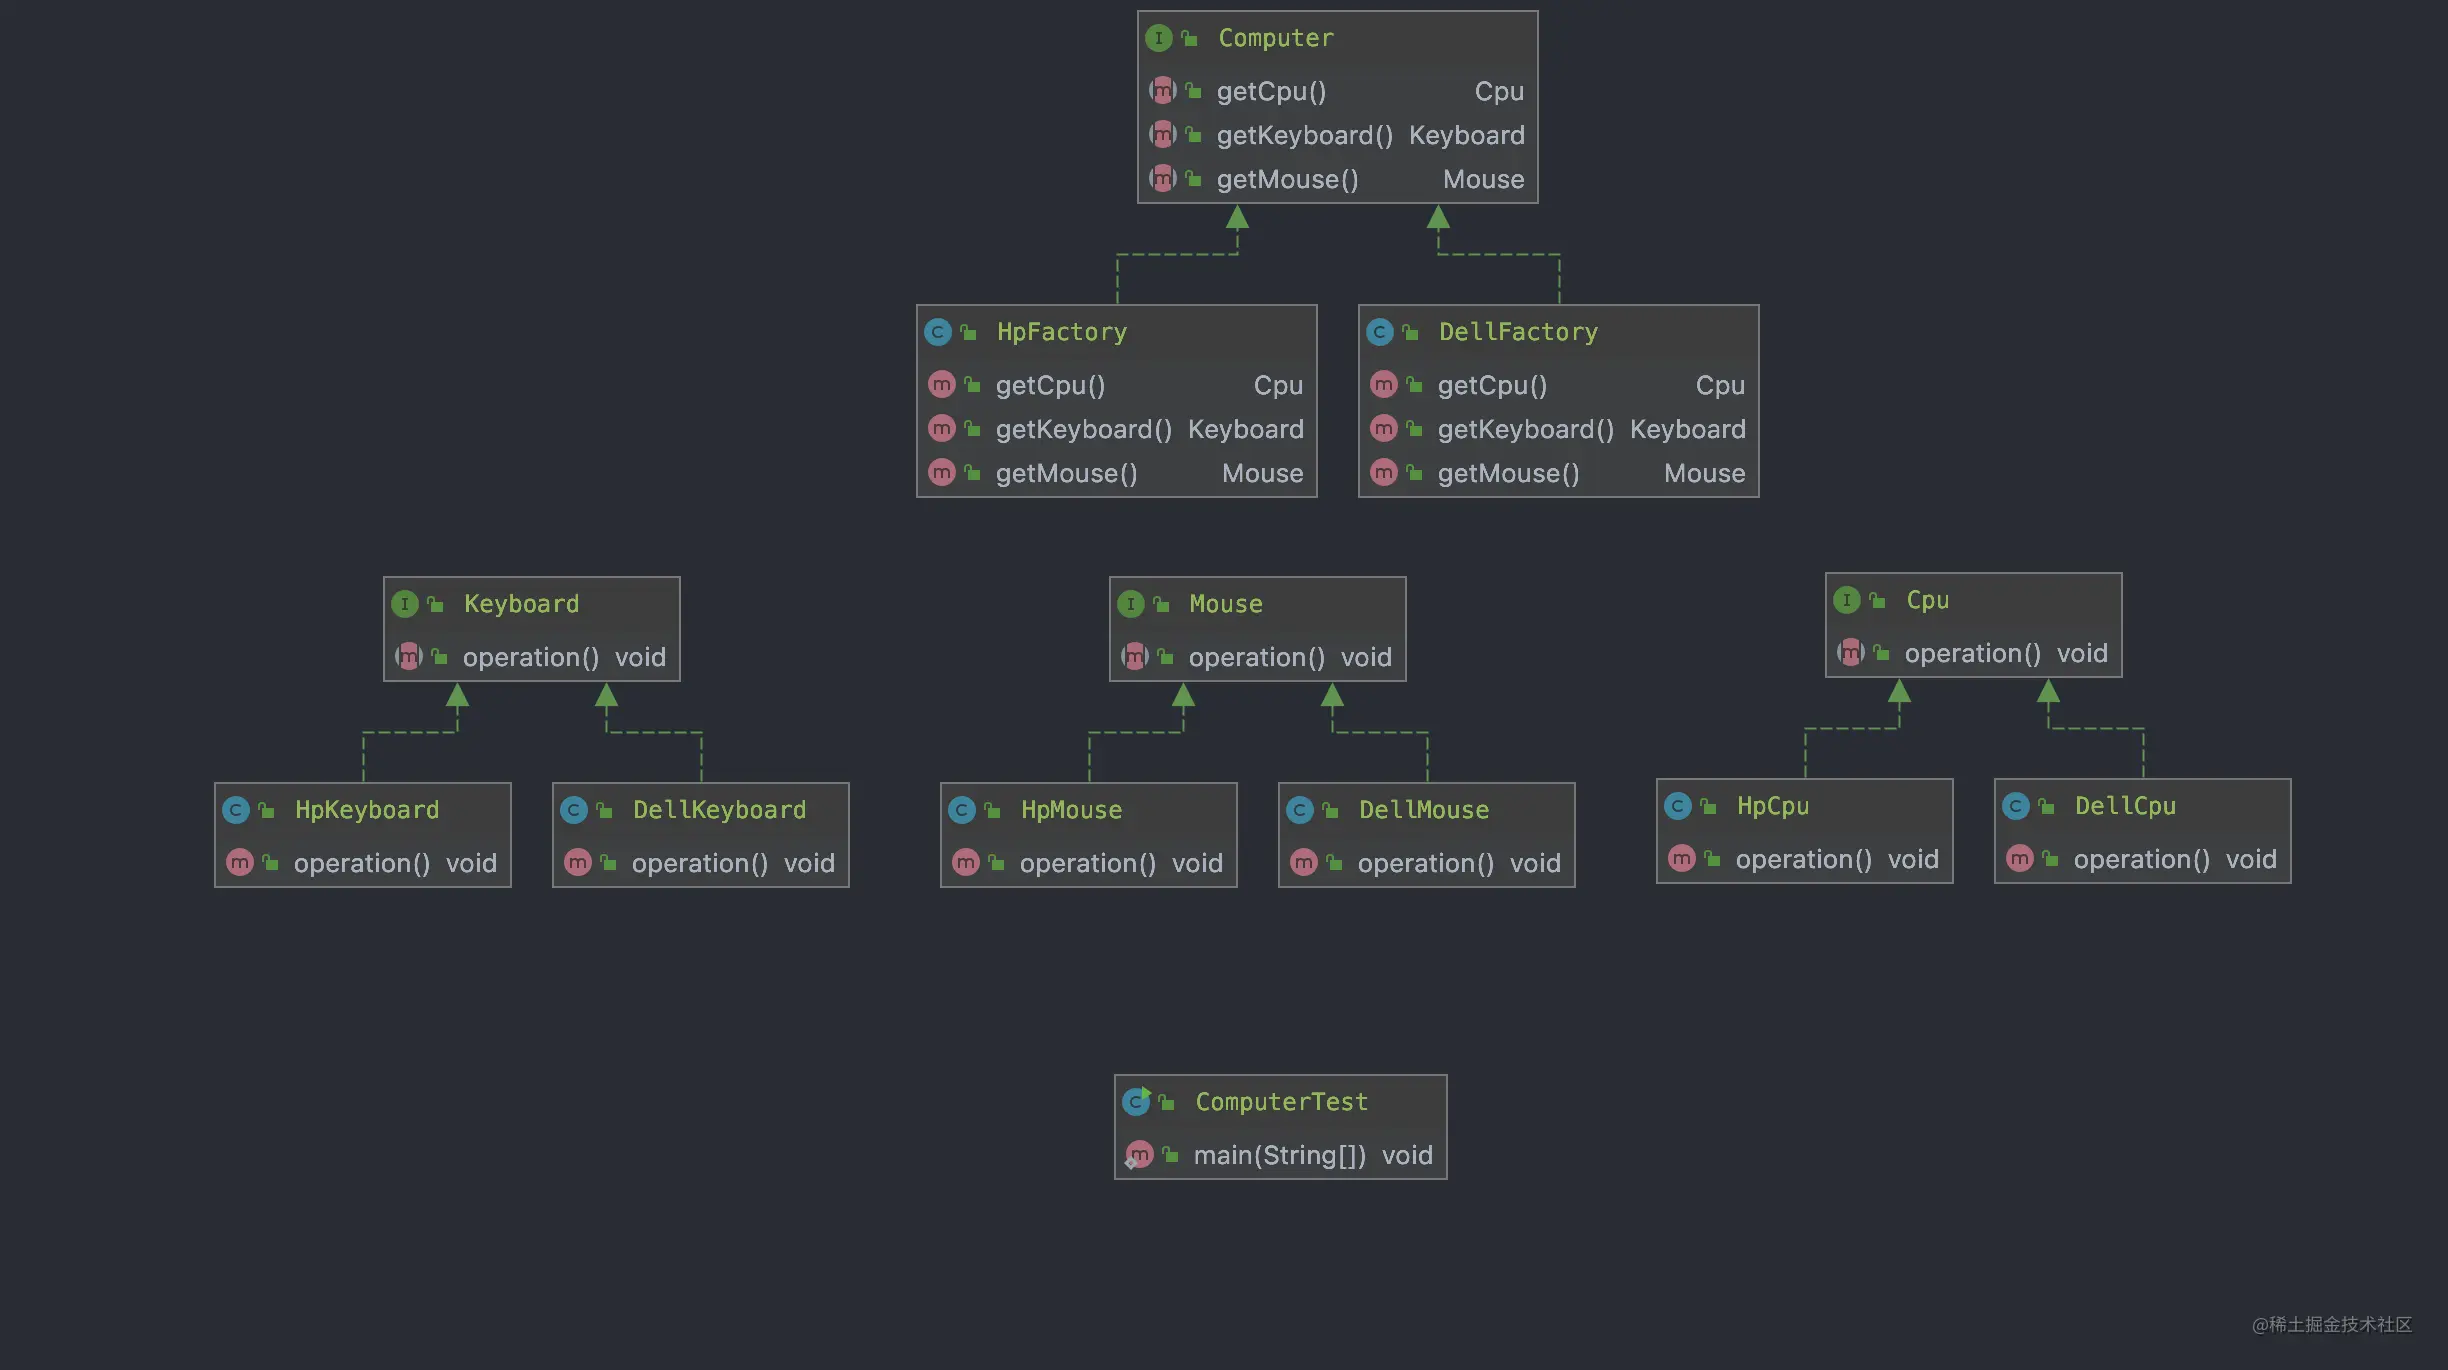This screenshot has width=2448, height=1370.
Task: Select the HpKeyboard class name
Action: (367, 810)
